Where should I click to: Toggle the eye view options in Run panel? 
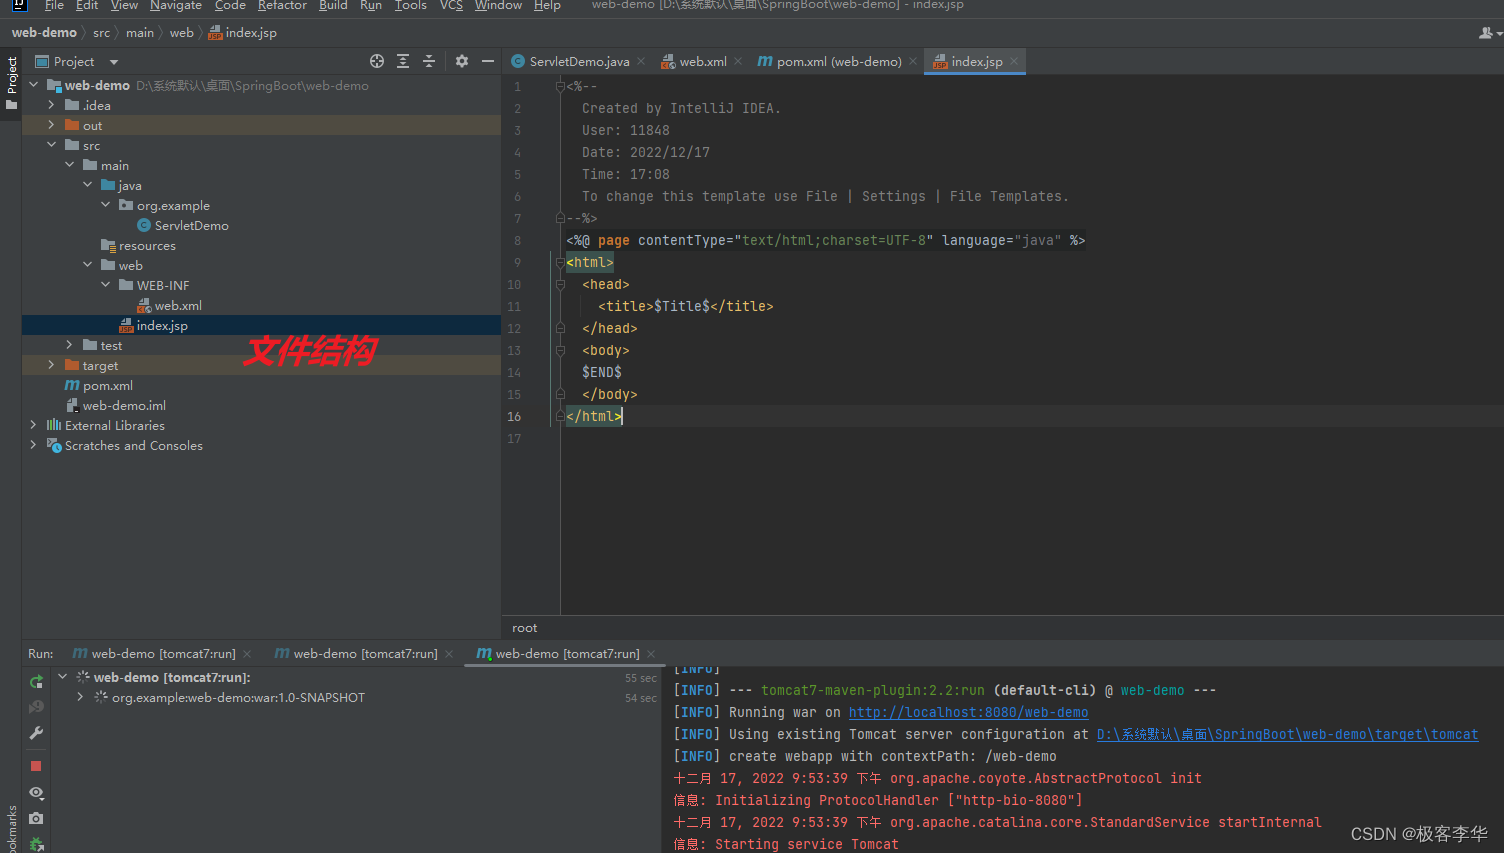pyautogui.click(x=36, y=792)
